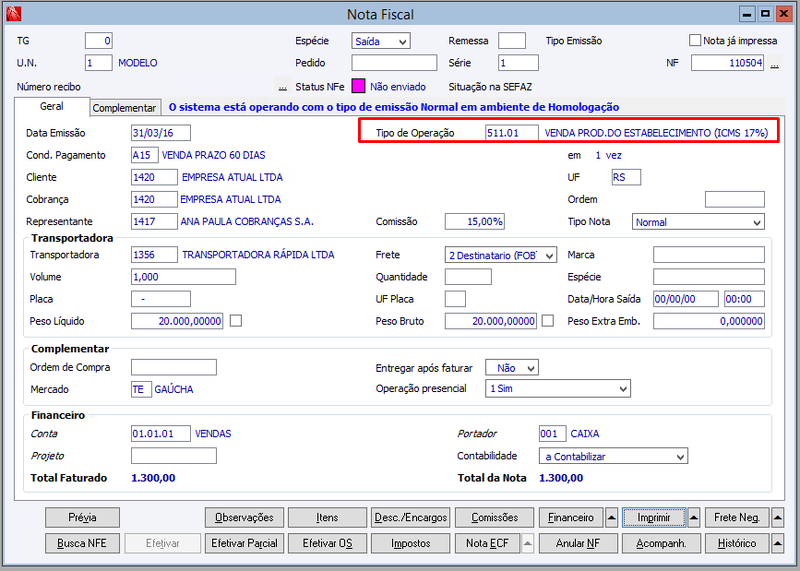The image size is (800, 571).
Task: Check the box next to Peso Bruto
Action: 547,321
